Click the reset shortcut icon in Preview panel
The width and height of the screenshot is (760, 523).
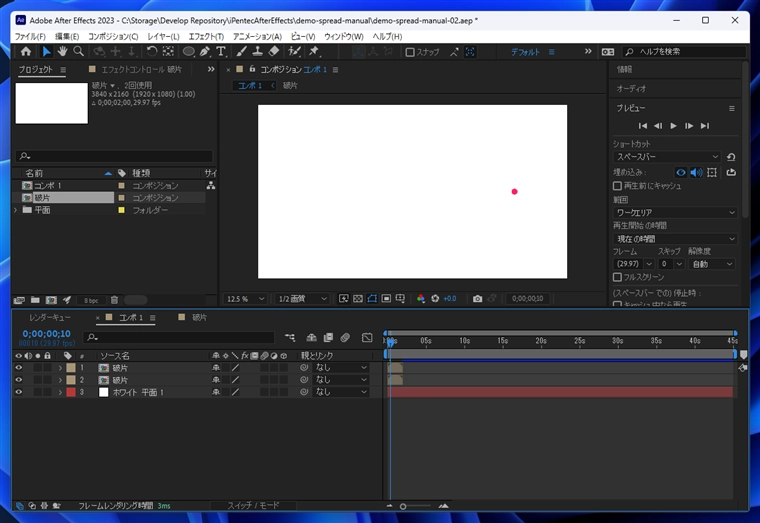731,157
